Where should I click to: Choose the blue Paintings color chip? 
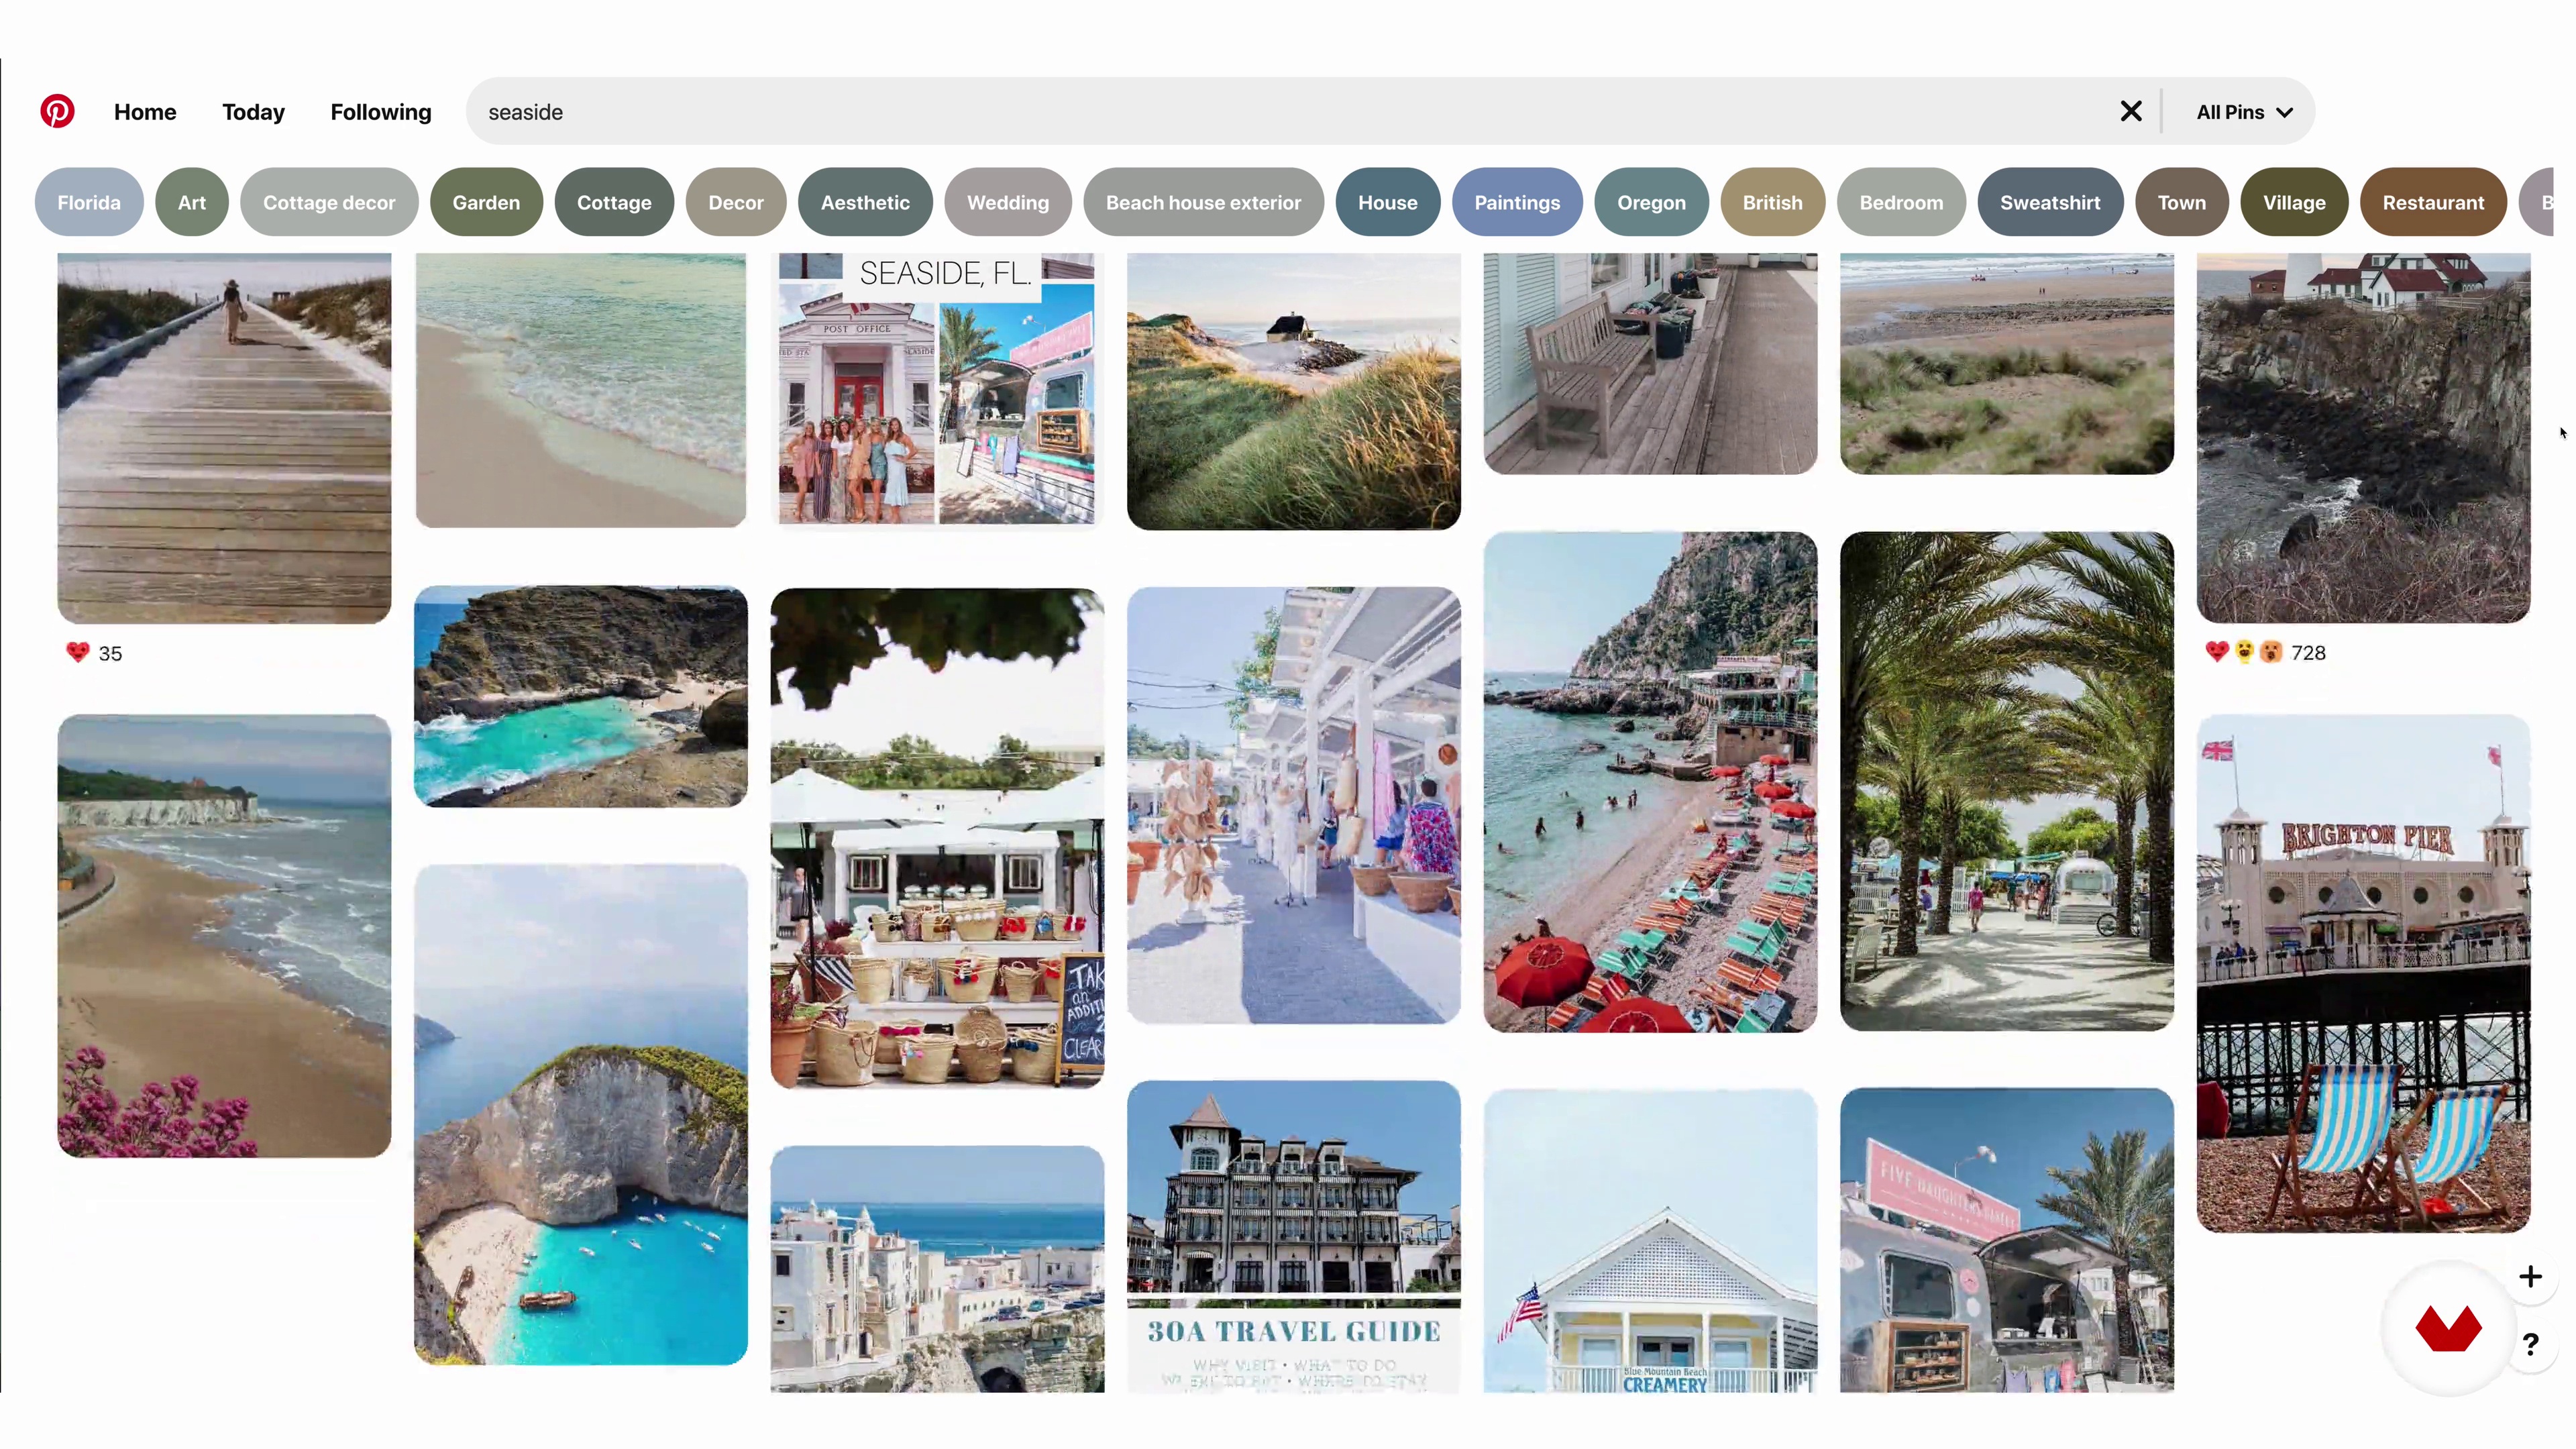(x=1517, y=202)
